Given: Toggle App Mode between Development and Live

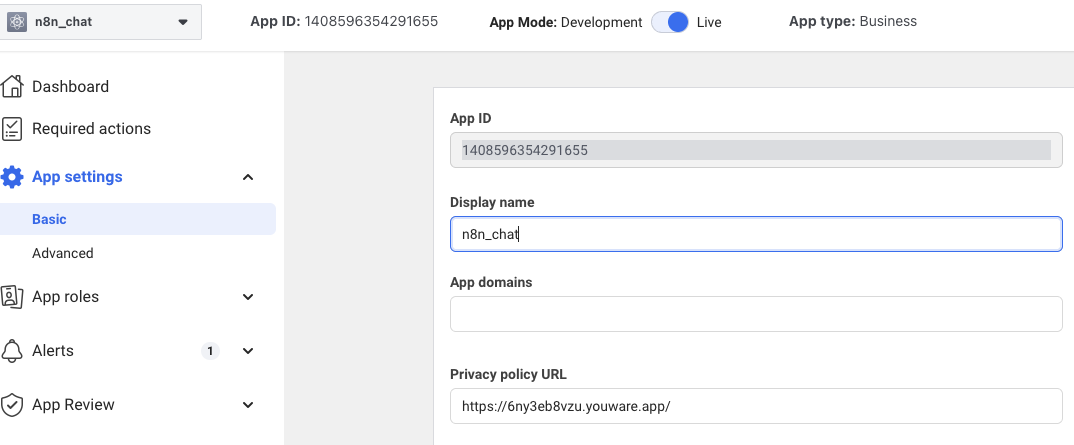Looking at the screenshot, I should 670,22.
